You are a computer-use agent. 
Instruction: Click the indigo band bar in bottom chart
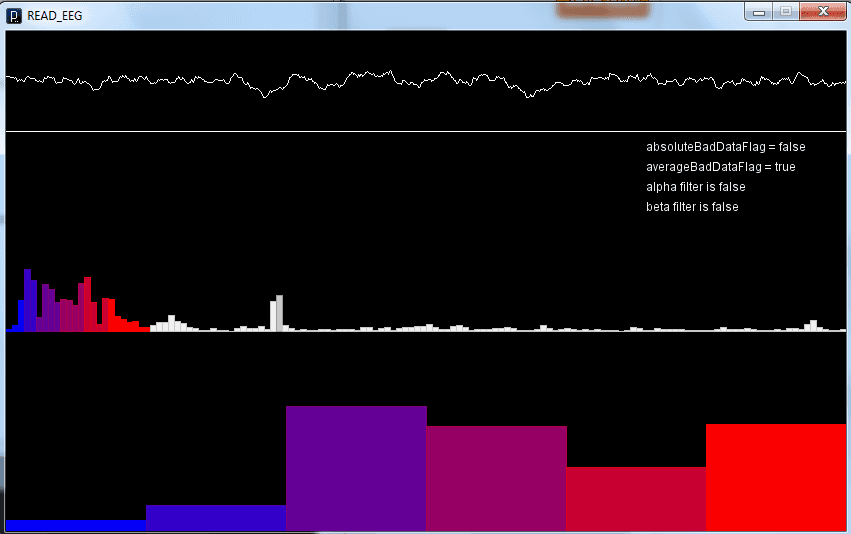tap(216, 518)
